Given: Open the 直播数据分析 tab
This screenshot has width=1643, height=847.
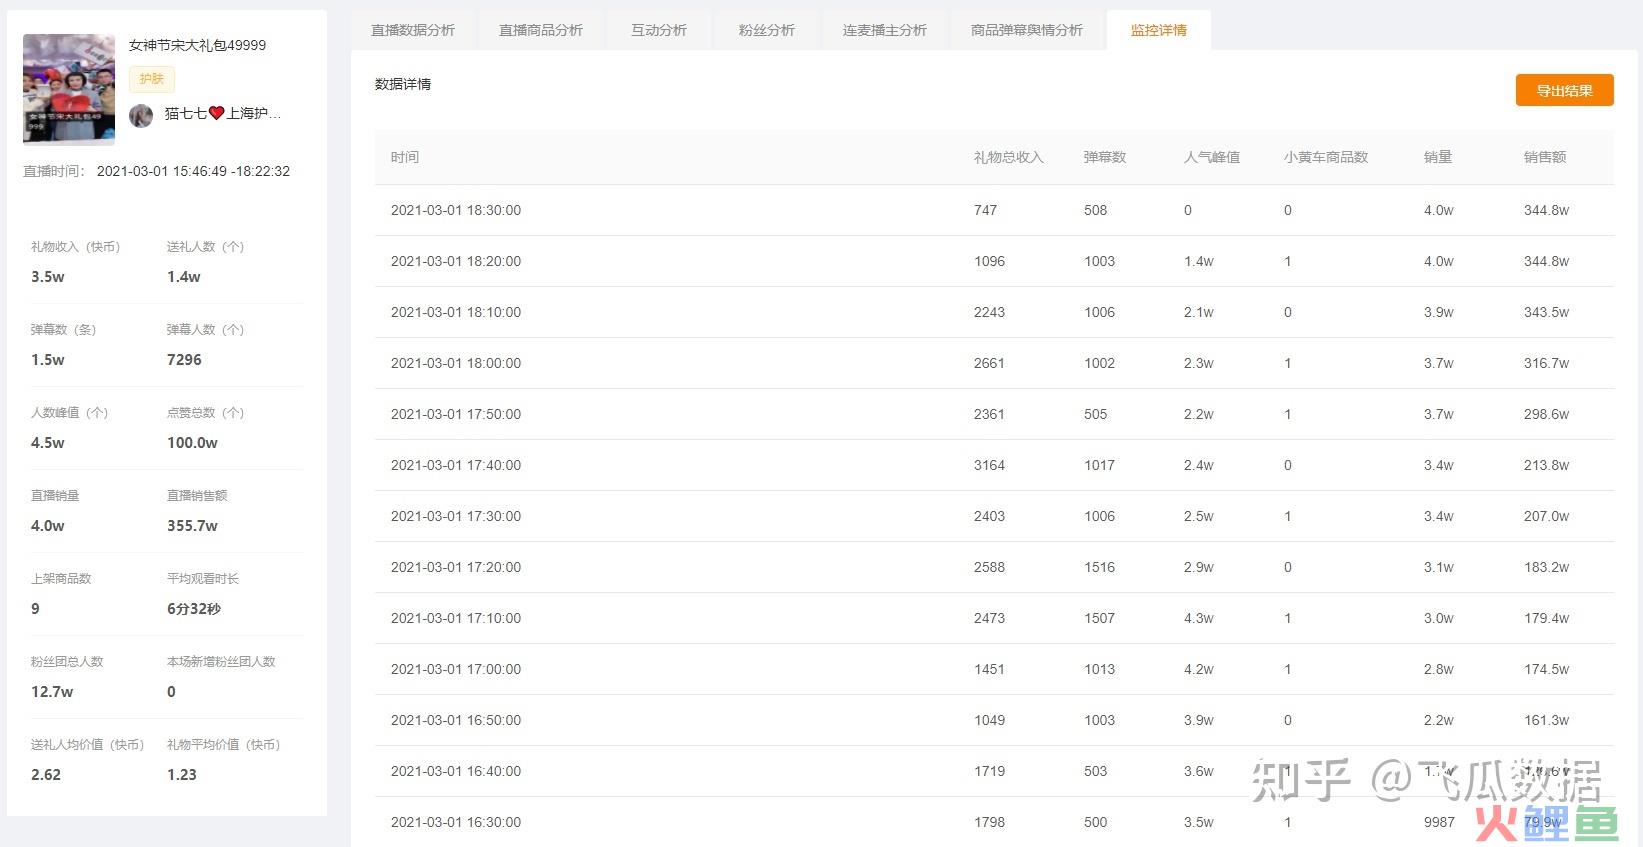Looking at the screenshot, I should [x=413, y=30].
